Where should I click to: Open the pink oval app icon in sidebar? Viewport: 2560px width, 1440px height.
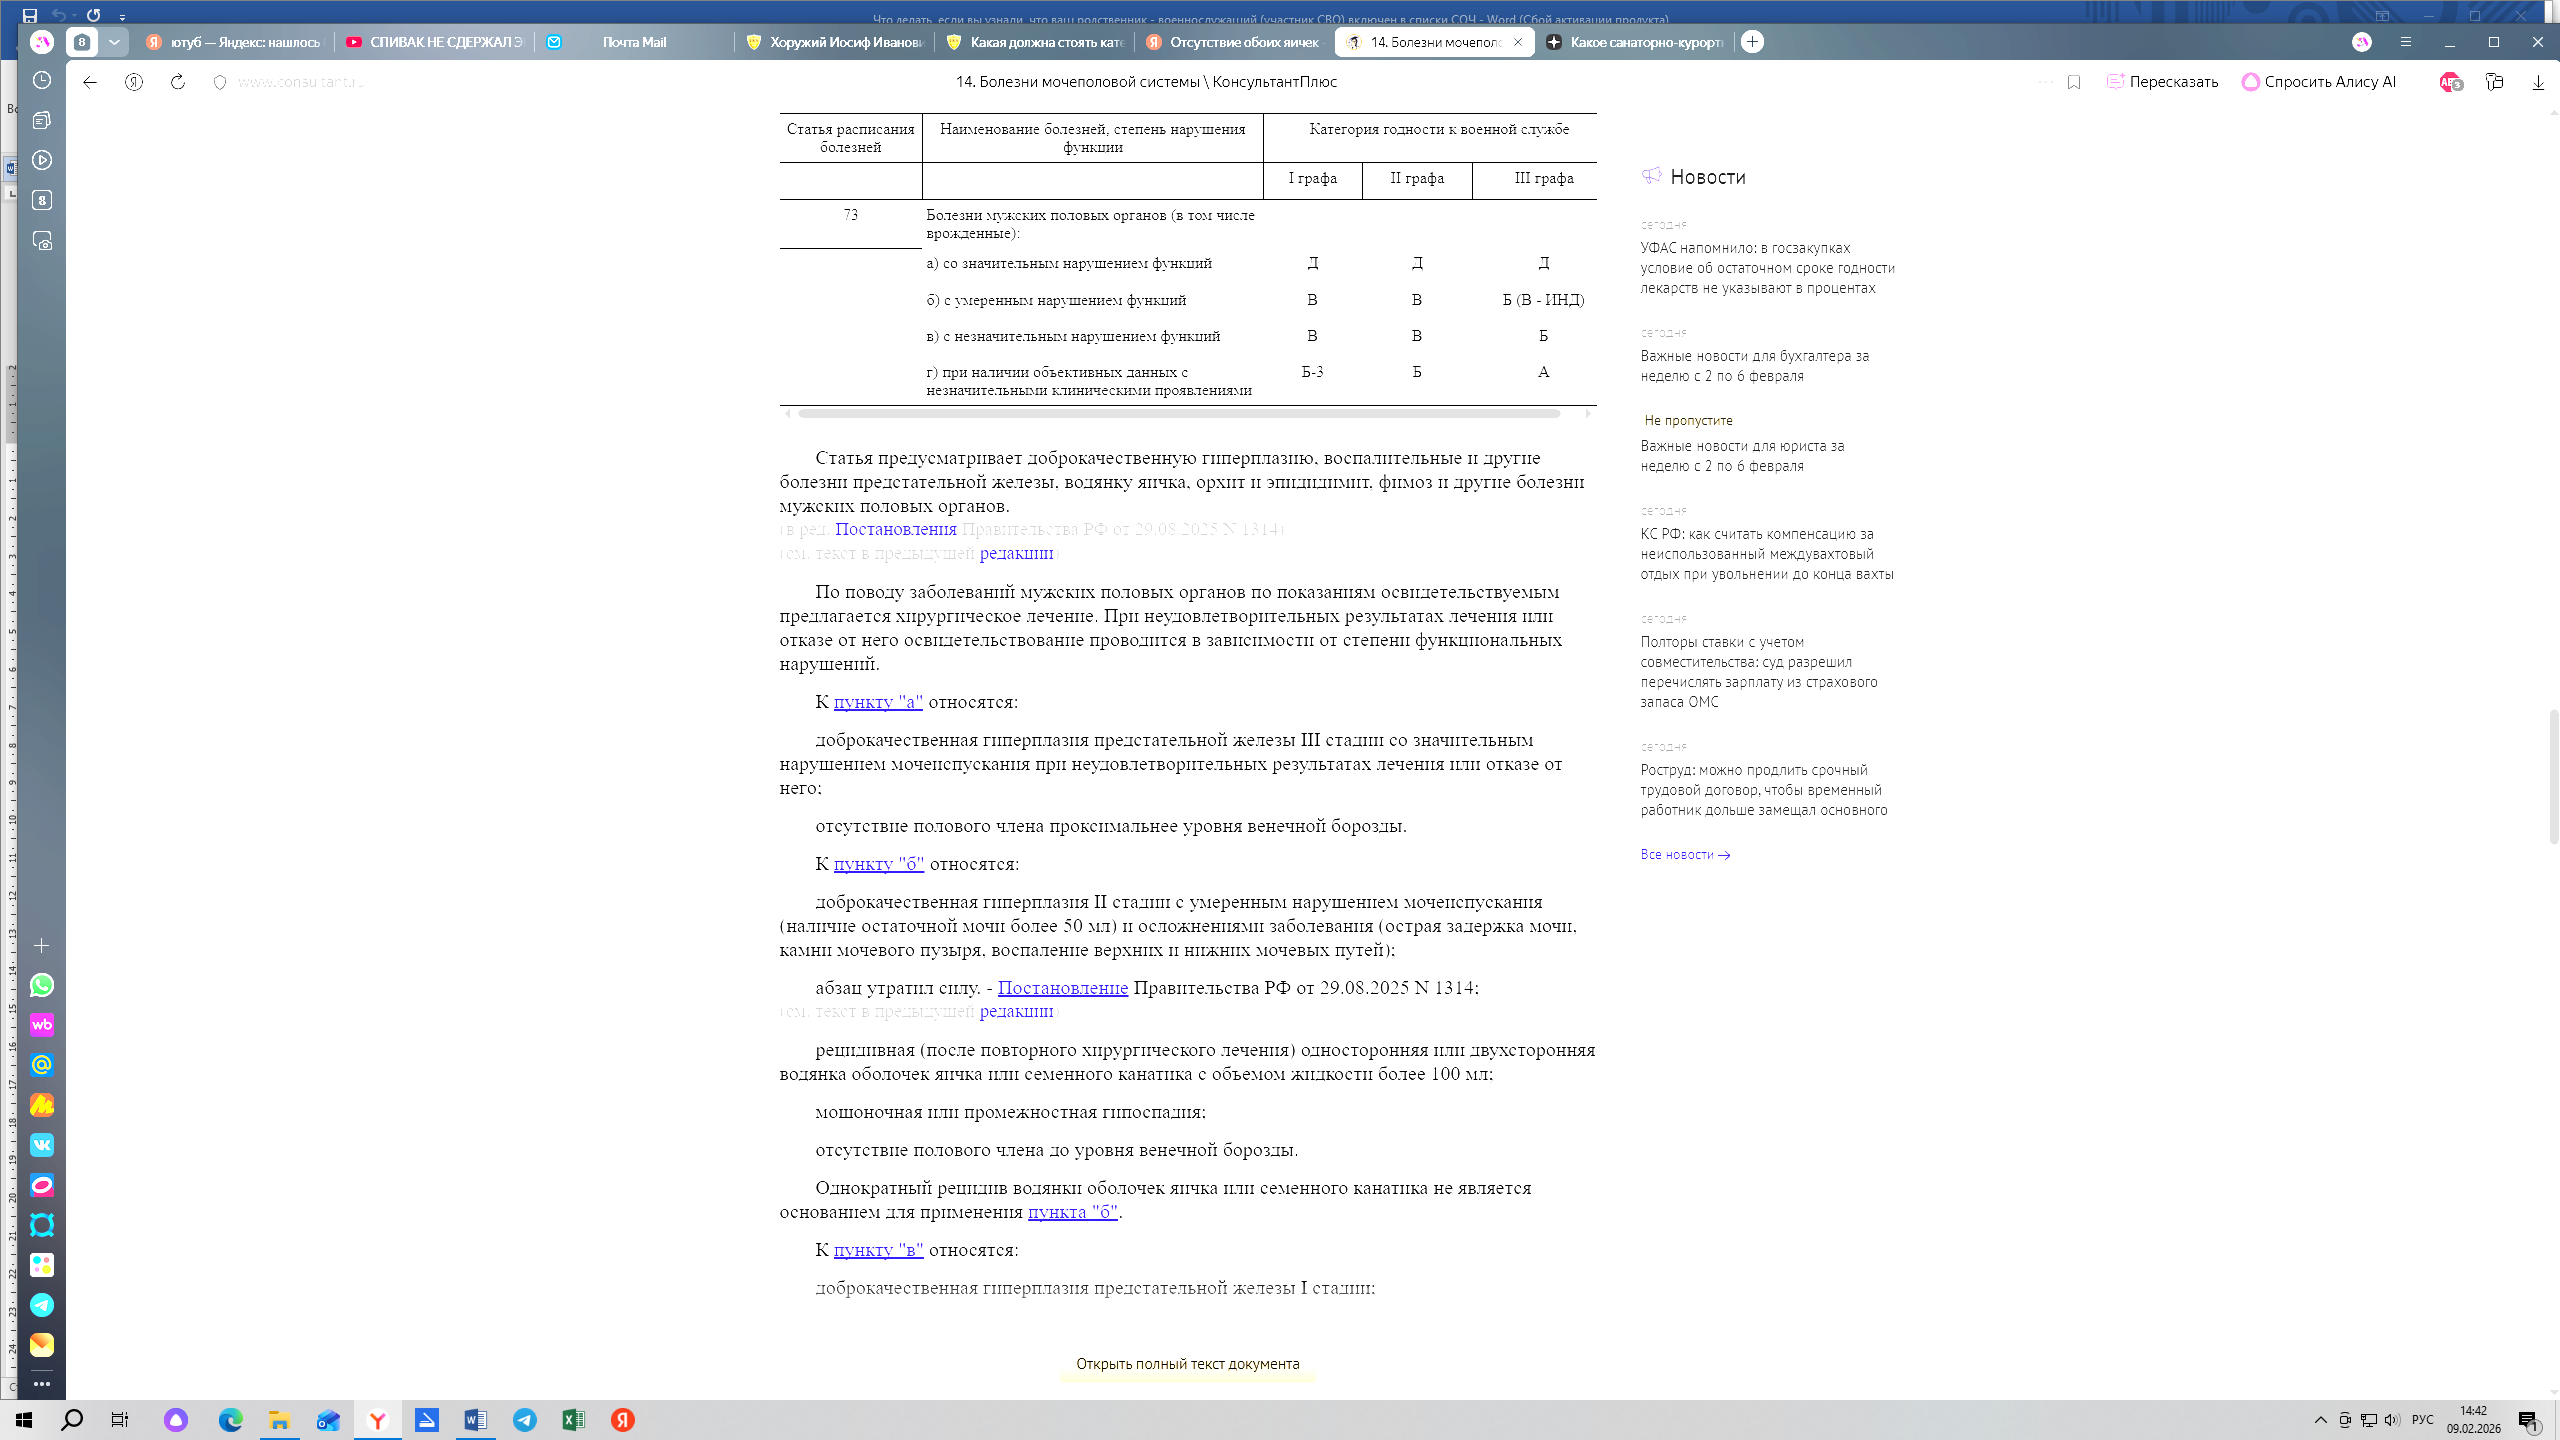click(42, 1185)
